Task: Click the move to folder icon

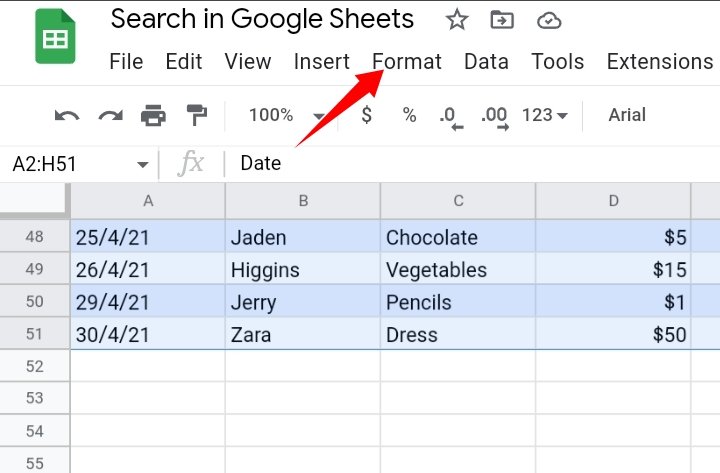Action: 502,20
